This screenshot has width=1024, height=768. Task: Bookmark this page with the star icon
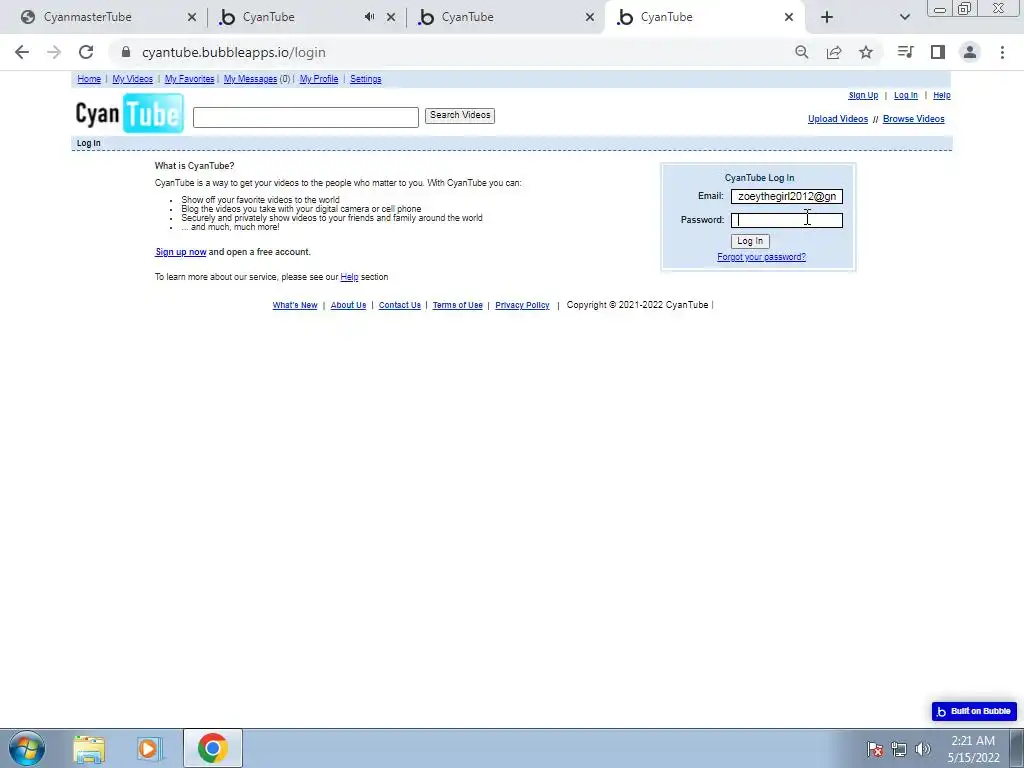click(x=866, y=52)
